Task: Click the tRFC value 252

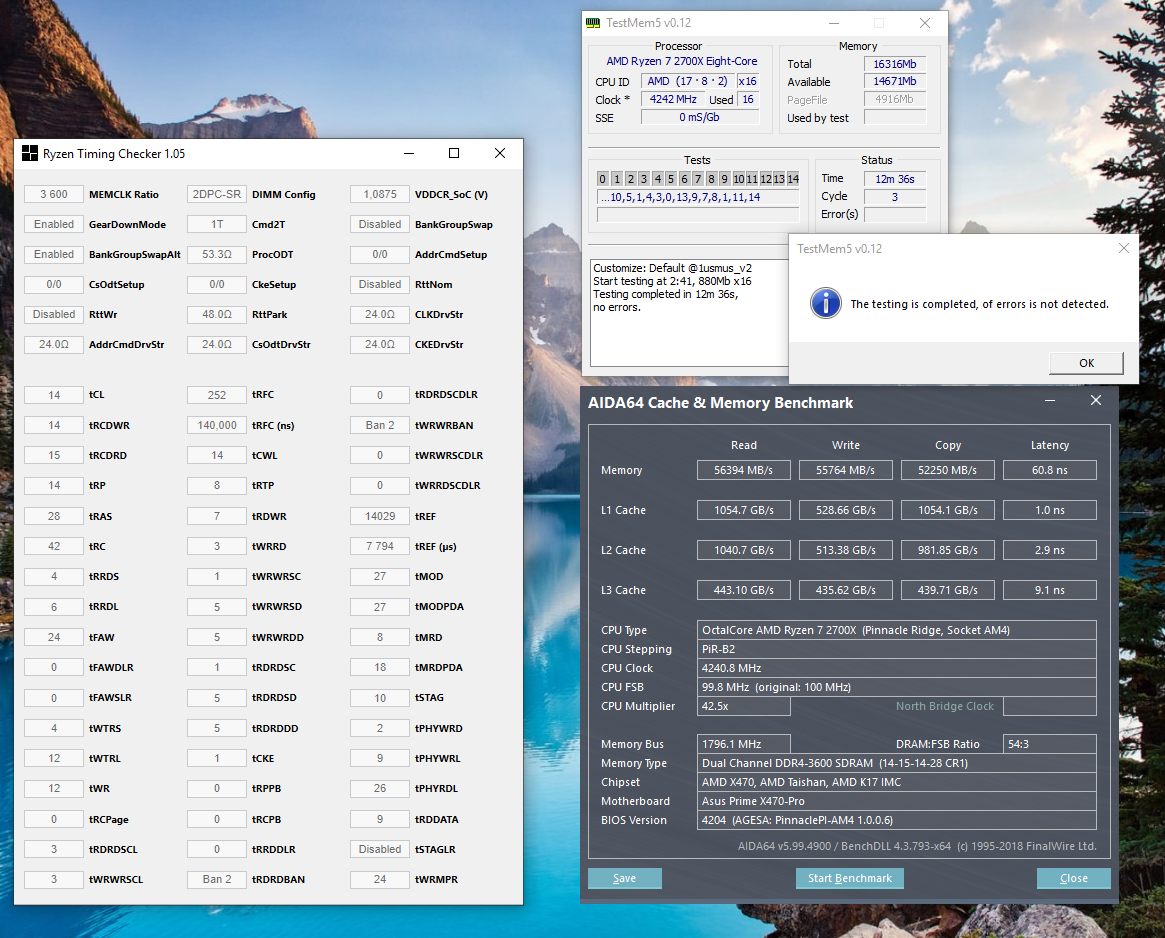Action: pyautogui.click(x=217, y=395)
